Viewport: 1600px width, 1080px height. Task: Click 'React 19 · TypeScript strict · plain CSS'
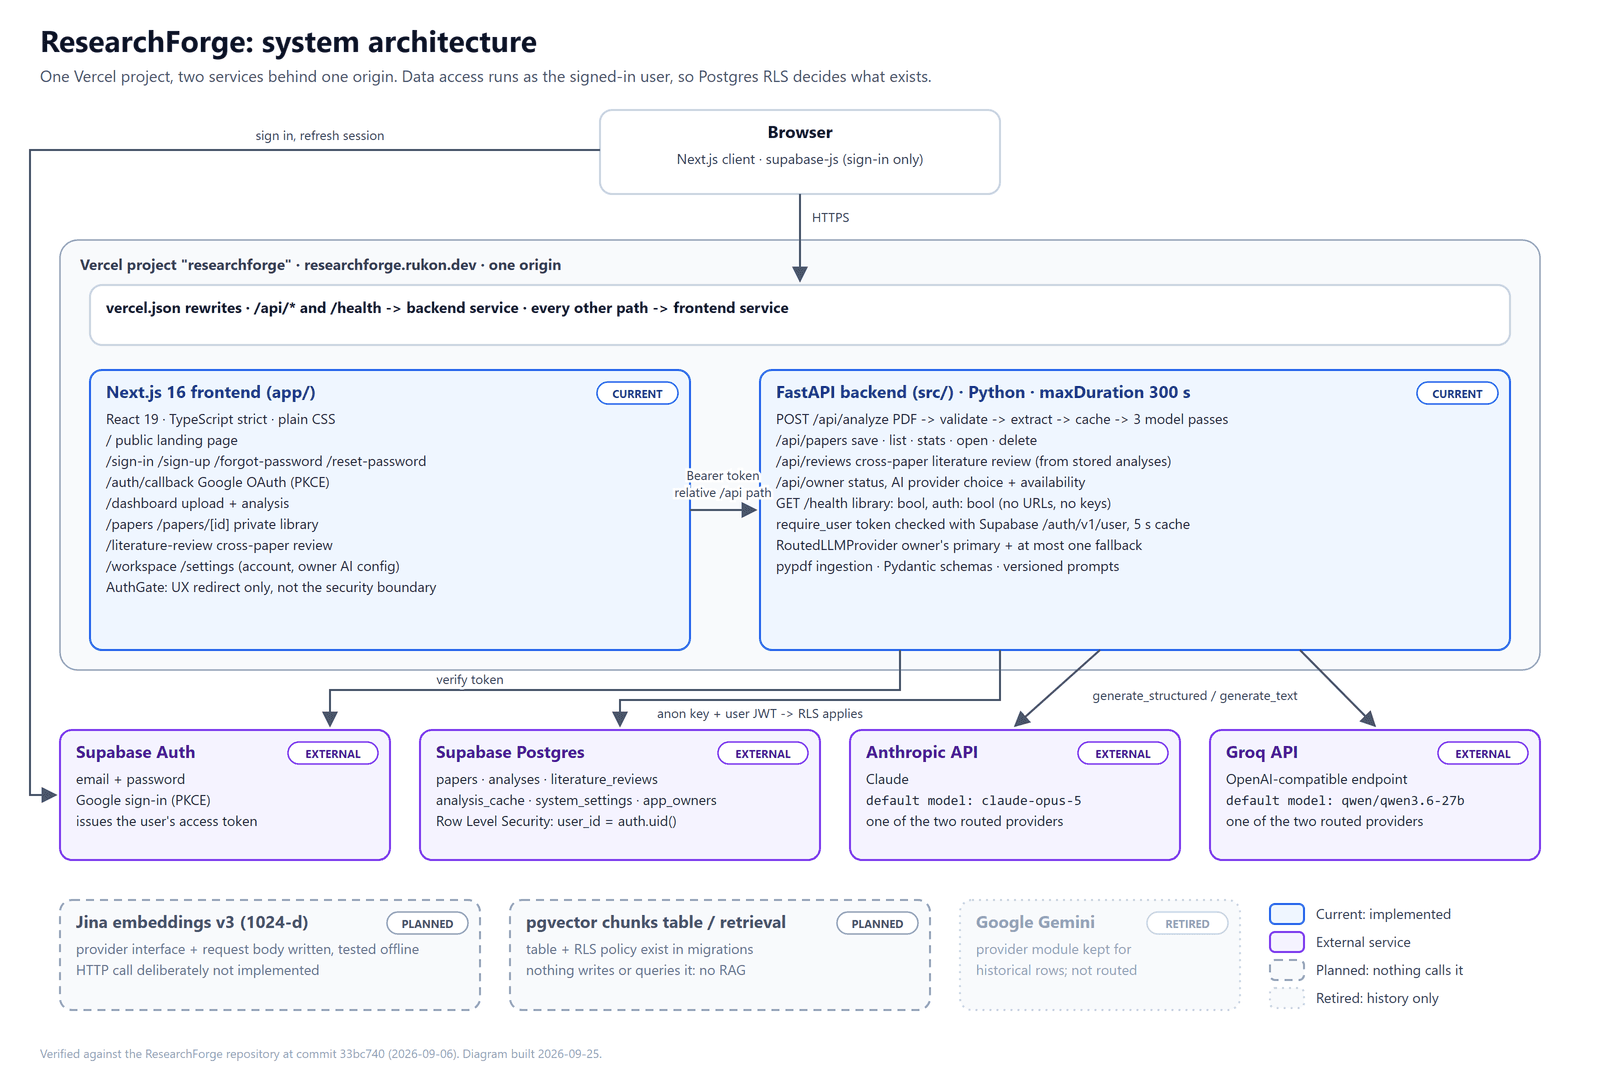(221, 419)
